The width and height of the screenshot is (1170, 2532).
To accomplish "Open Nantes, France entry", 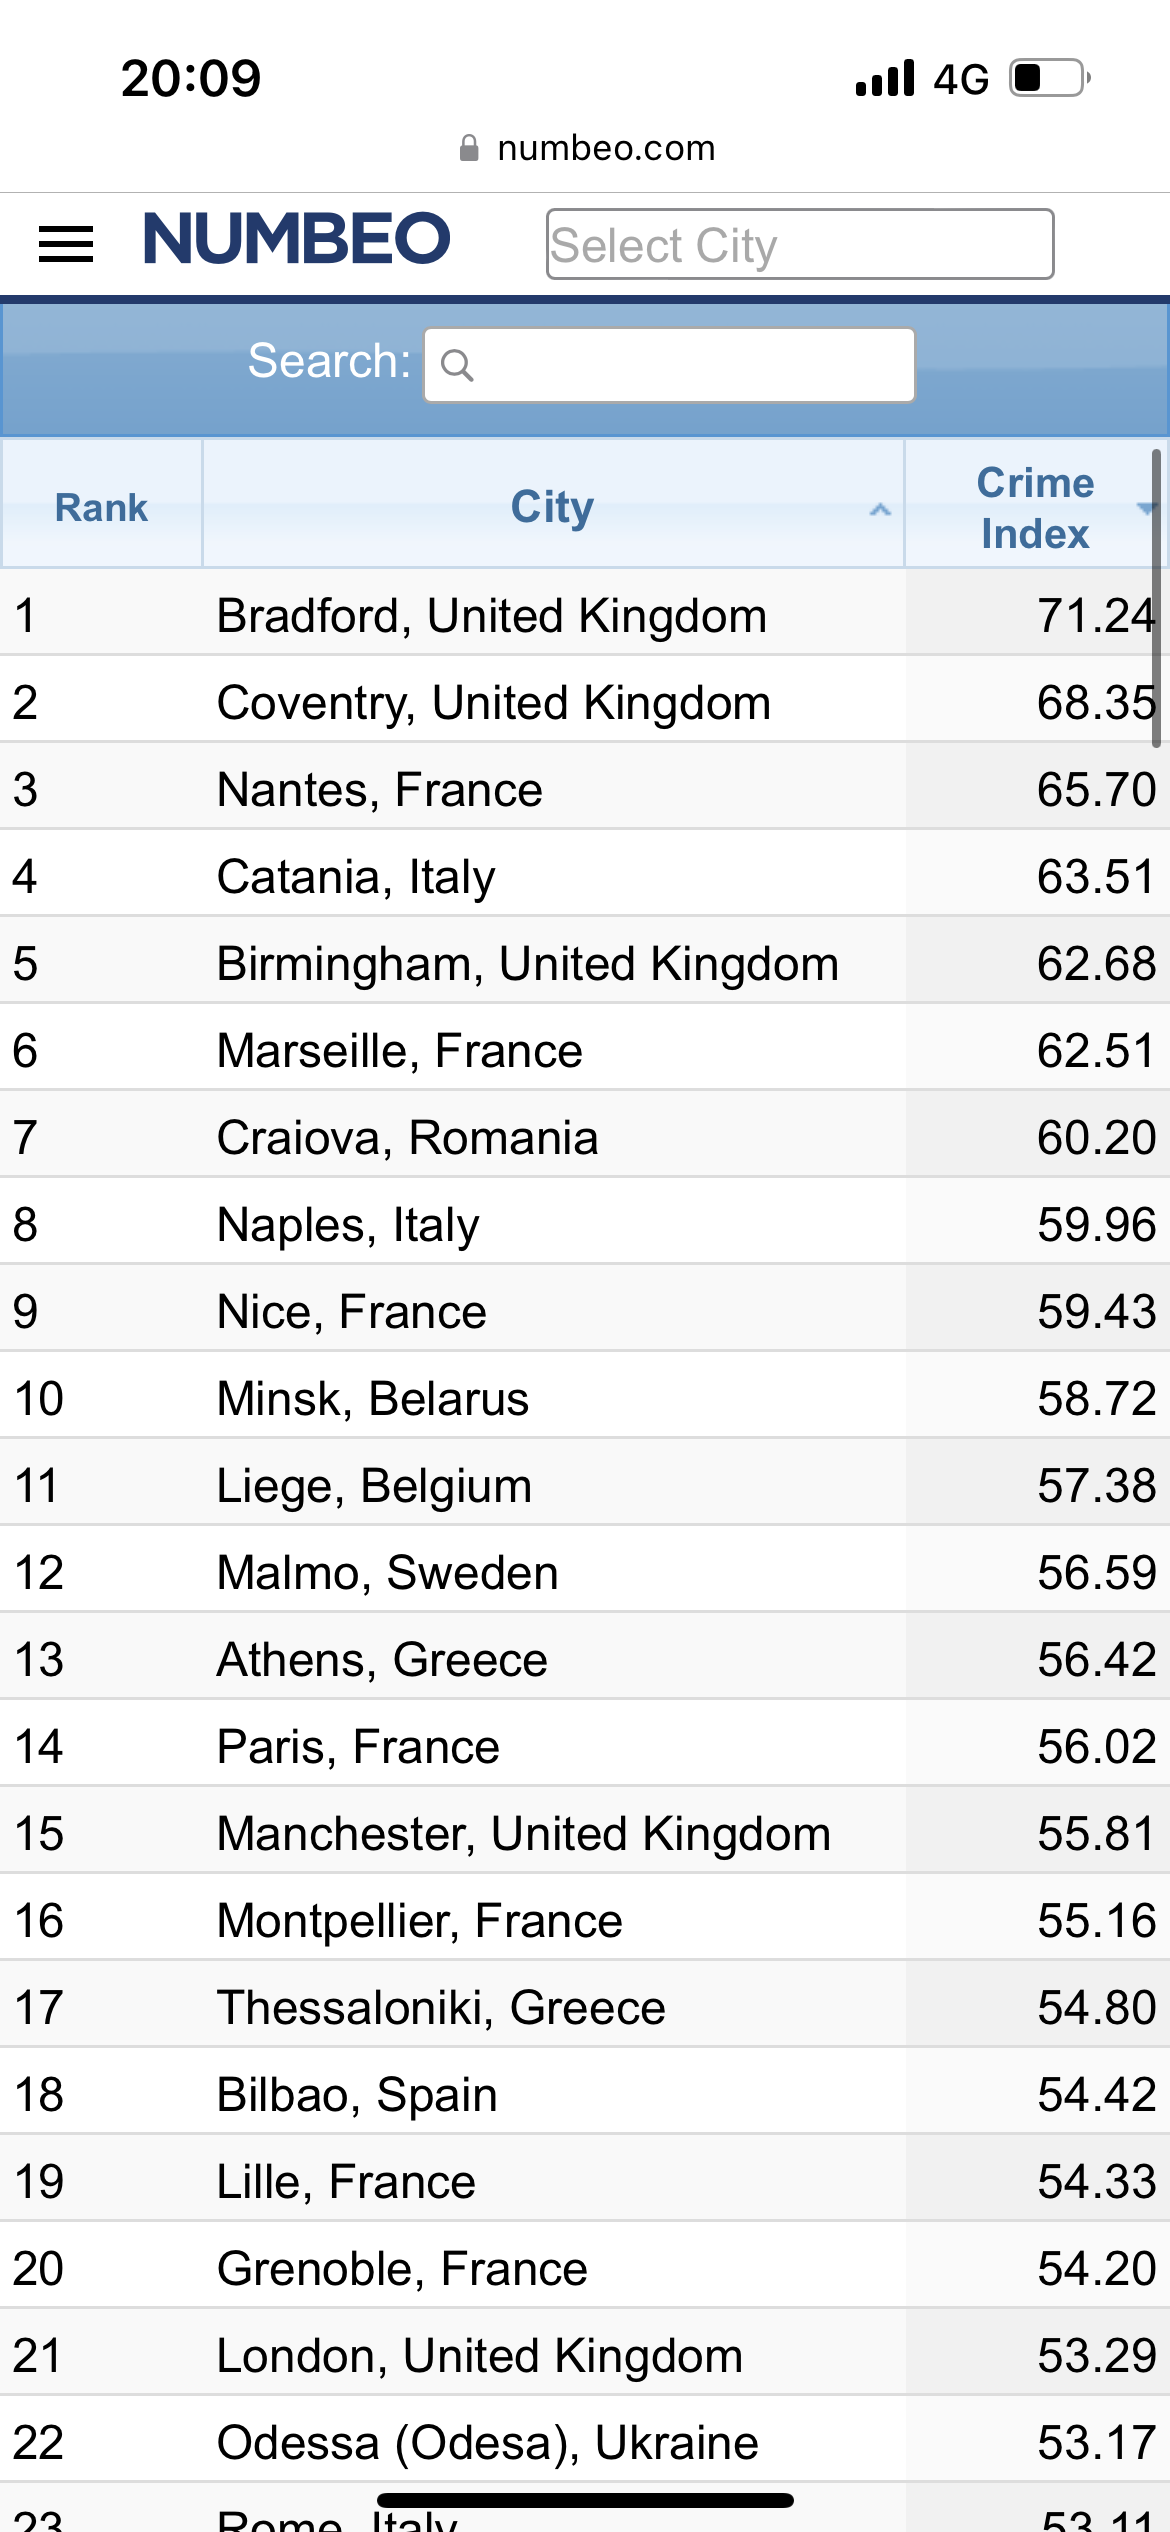I will [379, 789].
